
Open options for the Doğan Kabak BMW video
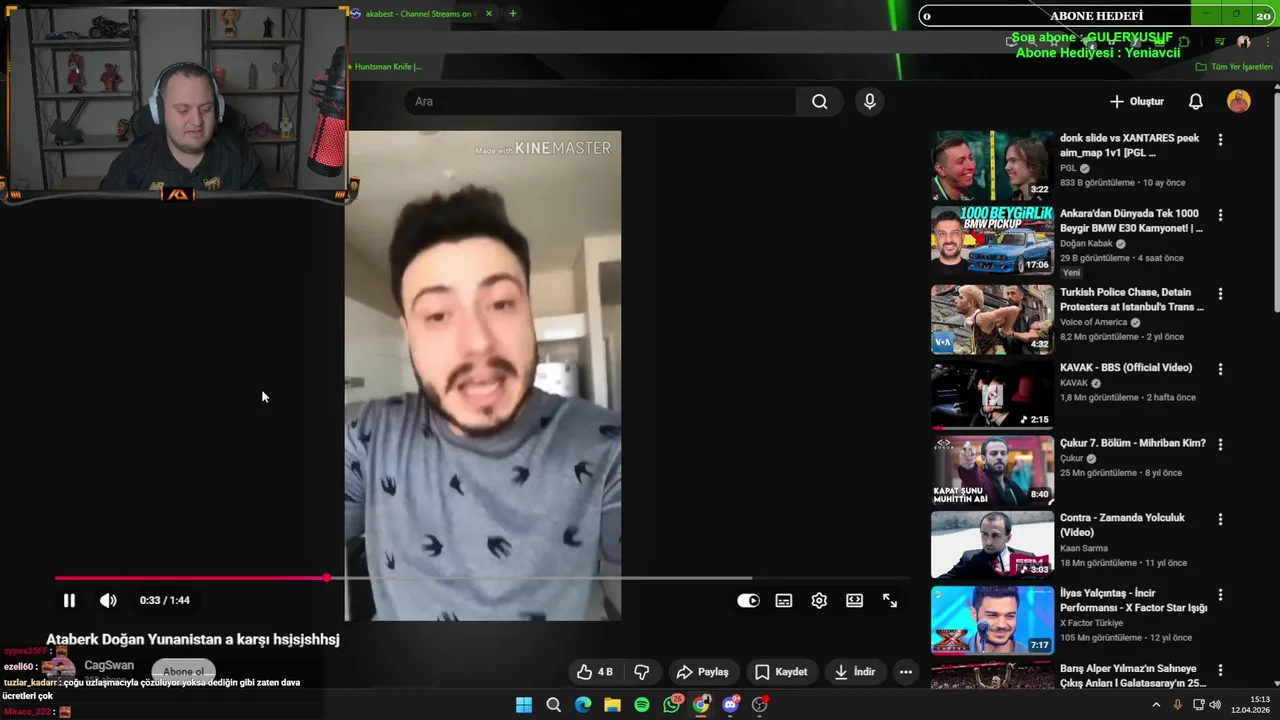pyautogui.click(x=1220, y=215)
